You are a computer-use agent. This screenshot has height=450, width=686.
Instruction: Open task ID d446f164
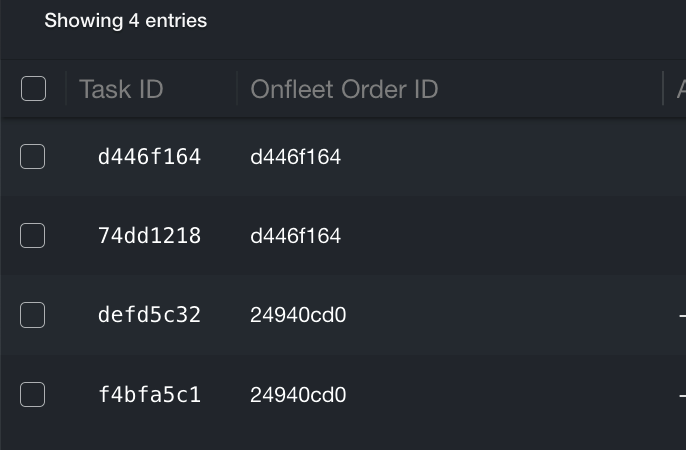[149, 157]
